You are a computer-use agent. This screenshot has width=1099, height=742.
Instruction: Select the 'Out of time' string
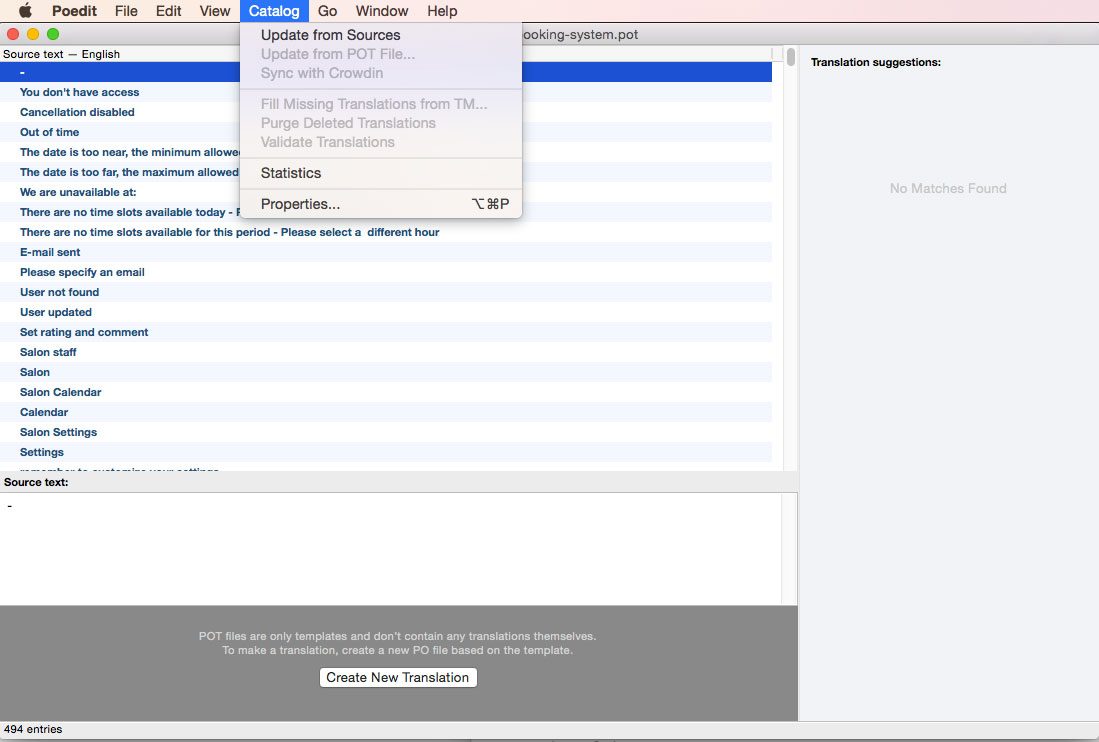(49, 132)
